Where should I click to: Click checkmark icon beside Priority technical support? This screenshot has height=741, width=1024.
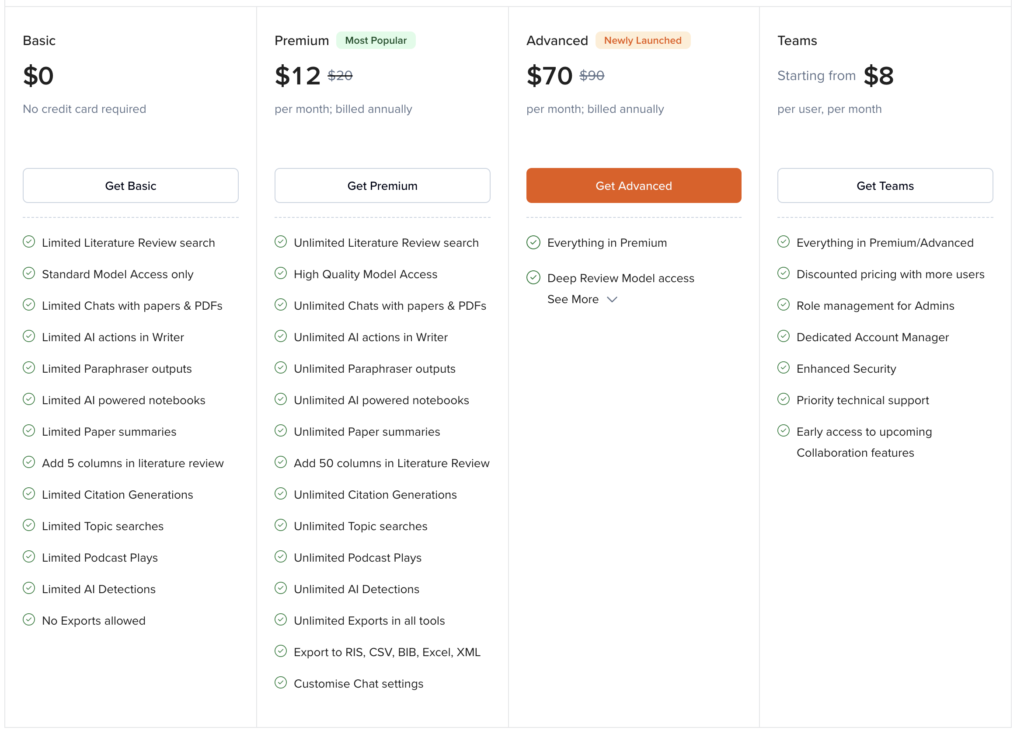pos(784,400)
